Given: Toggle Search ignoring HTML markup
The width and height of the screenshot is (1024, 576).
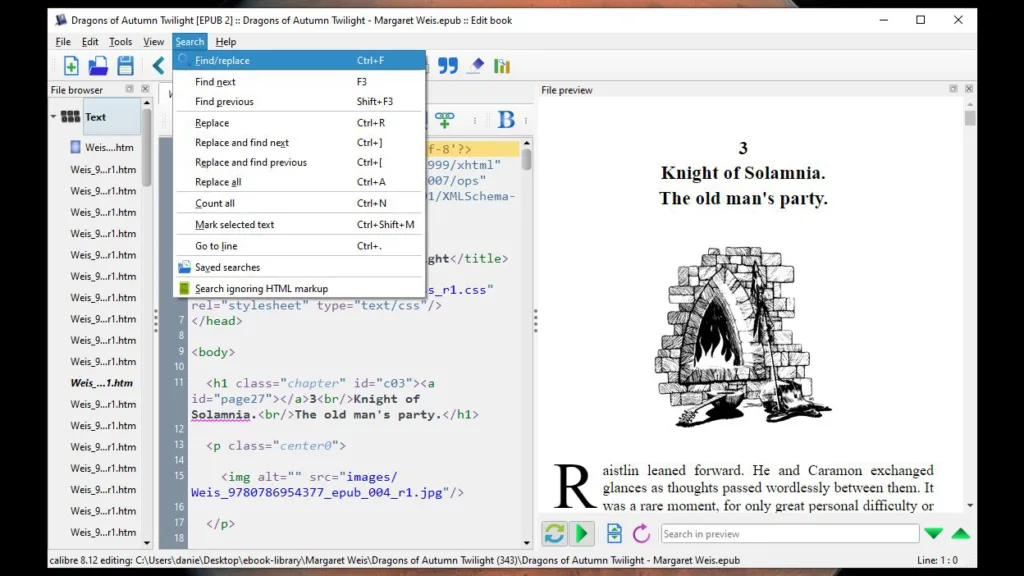Looking at the screenshot, I should coord(258,288).
